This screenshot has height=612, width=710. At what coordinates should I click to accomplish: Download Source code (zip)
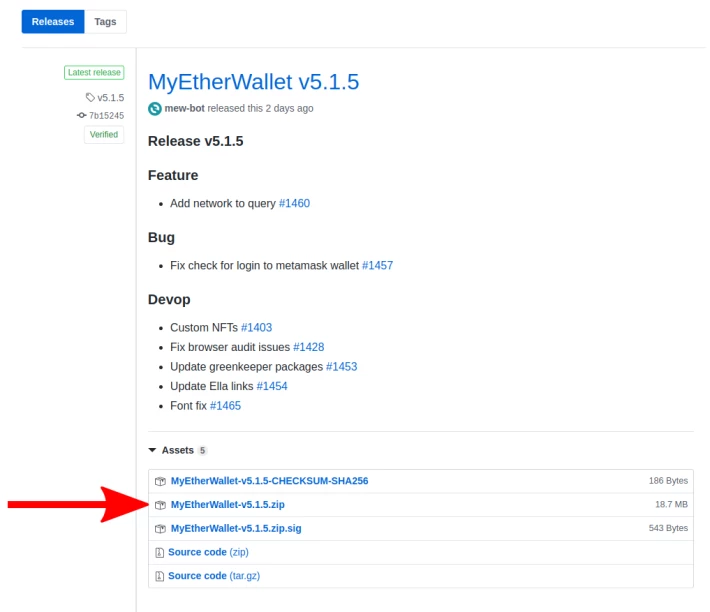[x=208, y=552]
